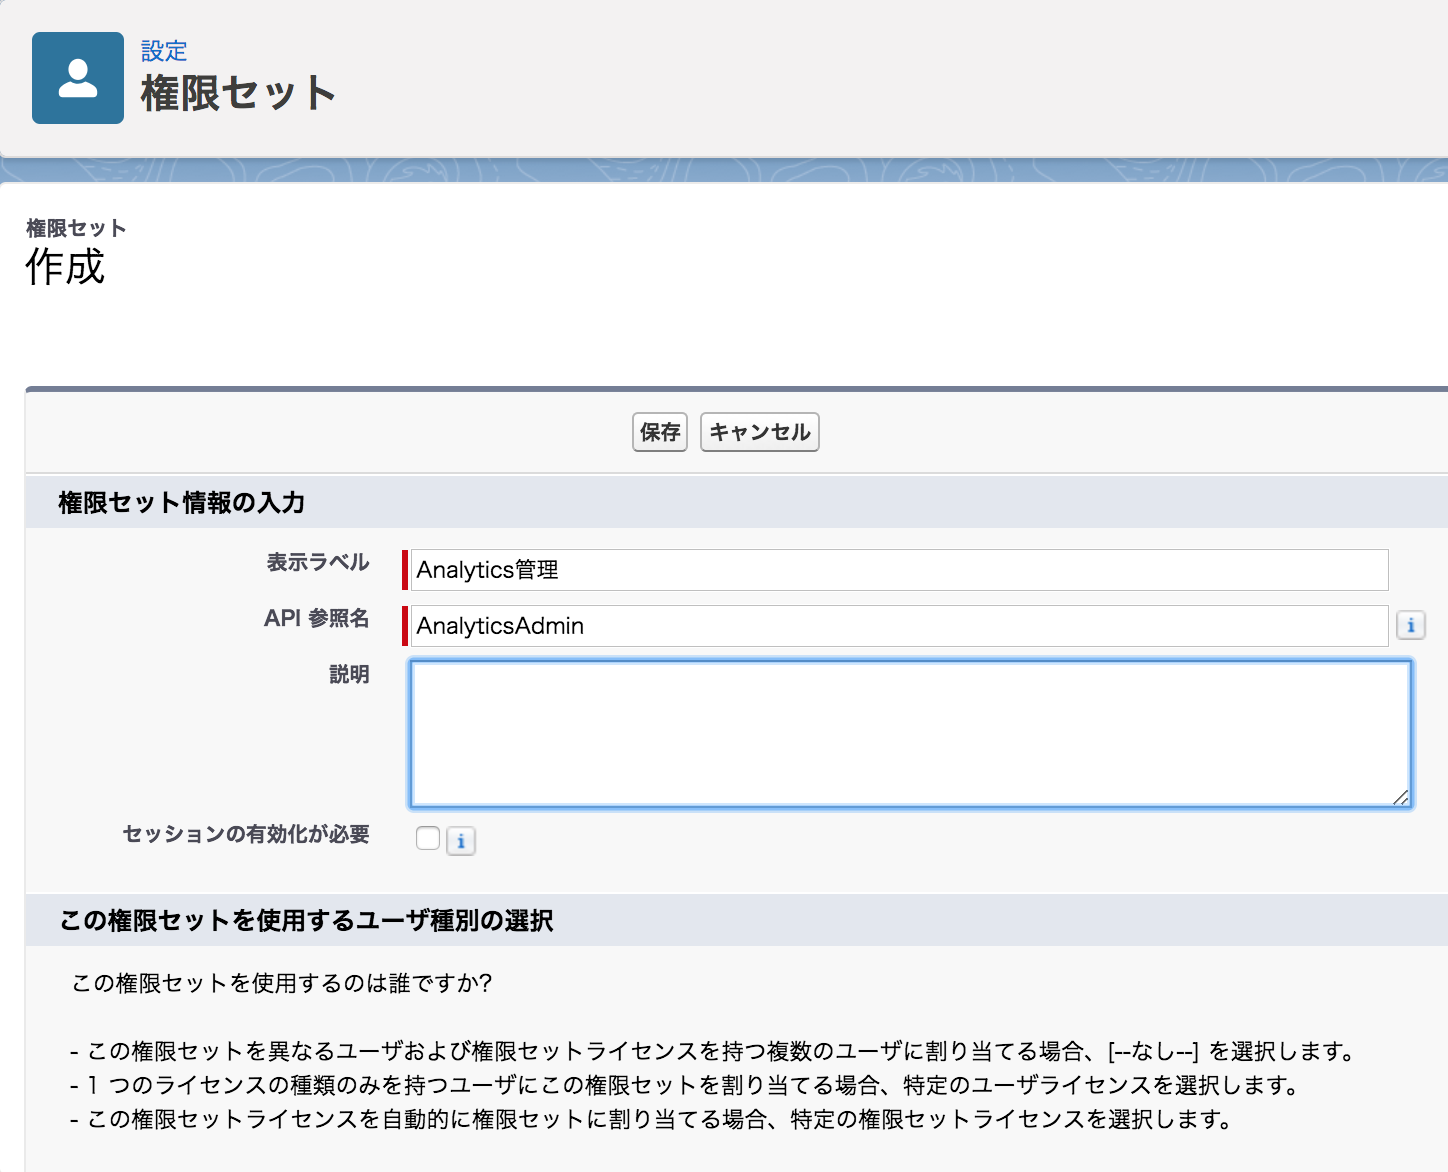Focus the 表示ラベル input field
Viewport: 1448px width, 1172px height.
(x=899, y=570)
